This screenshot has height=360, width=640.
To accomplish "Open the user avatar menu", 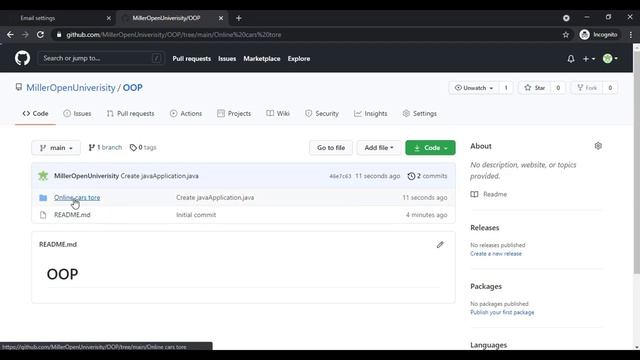I will click(x=610, y=59).
